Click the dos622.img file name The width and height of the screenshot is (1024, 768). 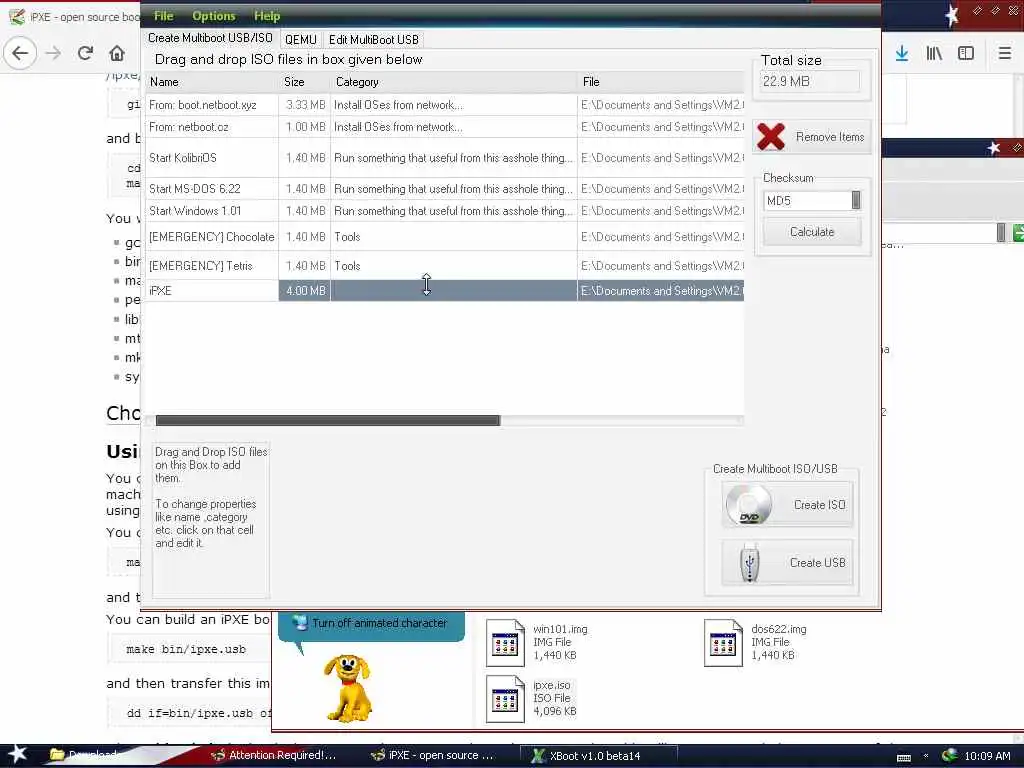tap(778, 629)
